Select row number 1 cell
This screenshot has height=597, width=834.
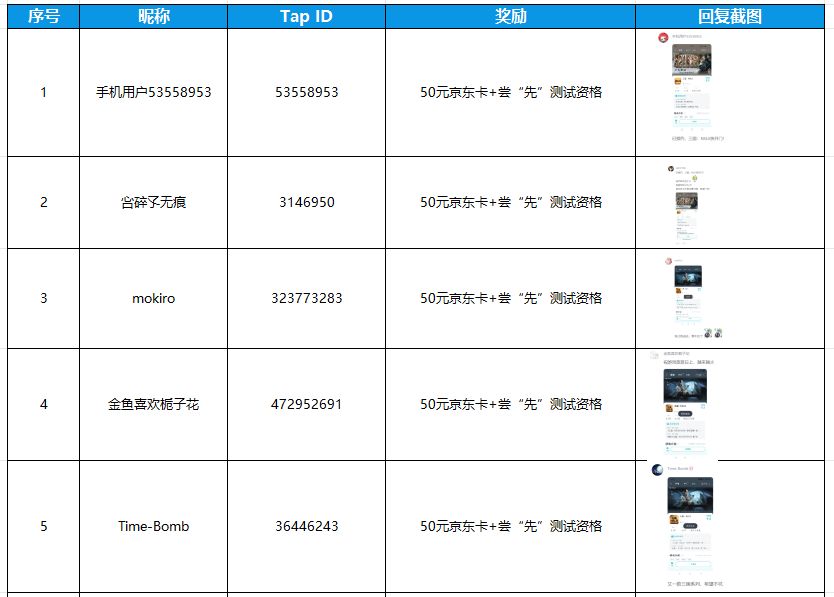coord(44,92)
